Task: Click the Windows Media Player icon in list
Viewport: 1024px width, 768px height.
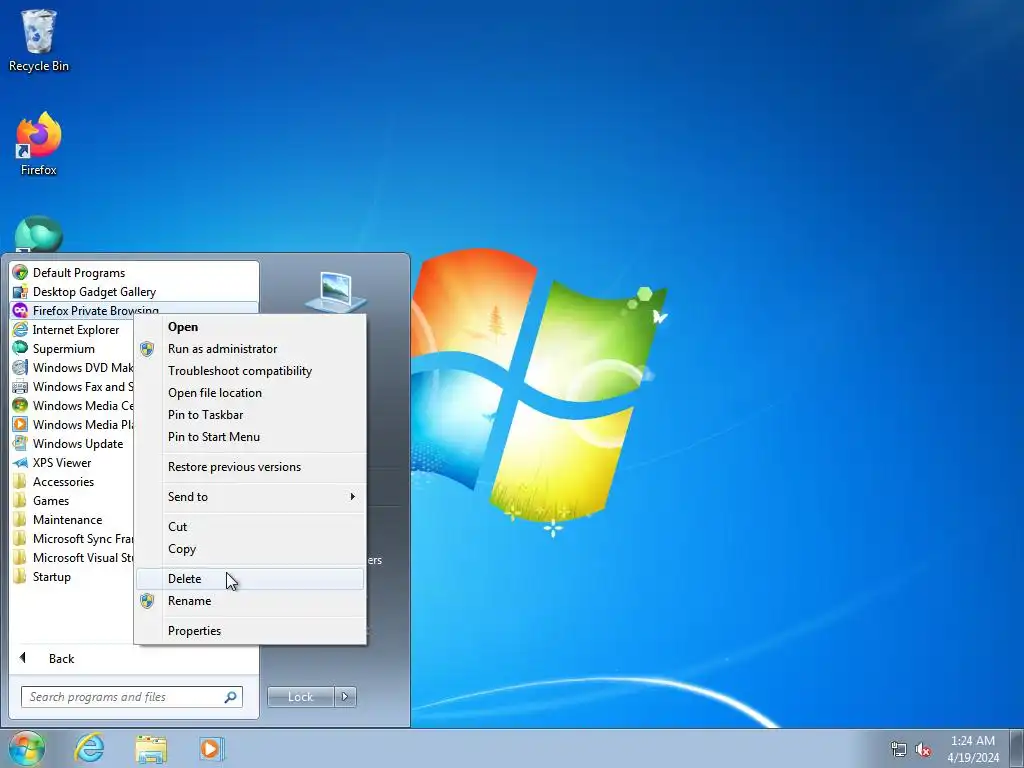Action: pos(20,424)
